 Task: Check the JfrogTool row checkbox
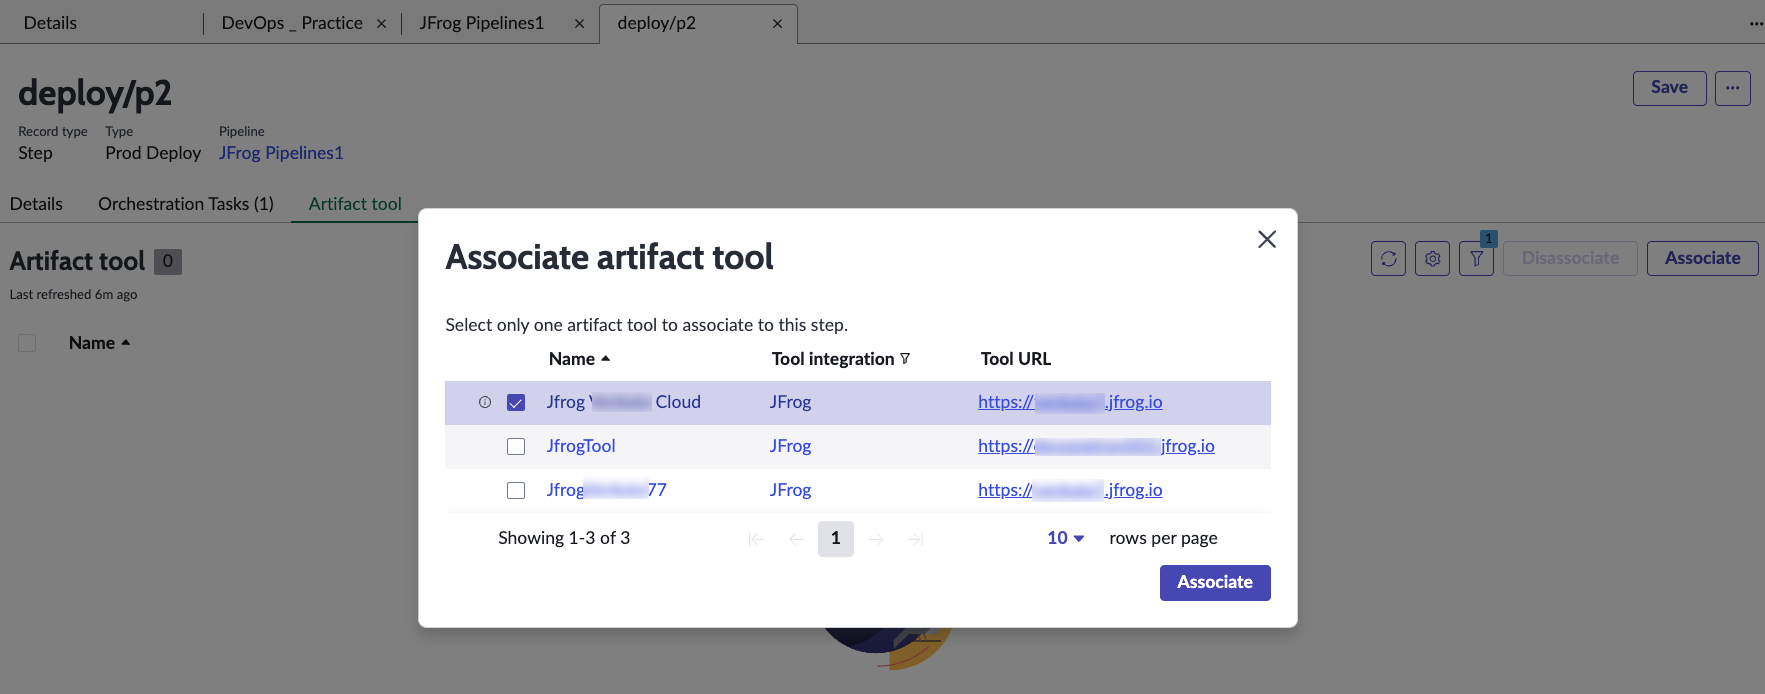point(516,446)
